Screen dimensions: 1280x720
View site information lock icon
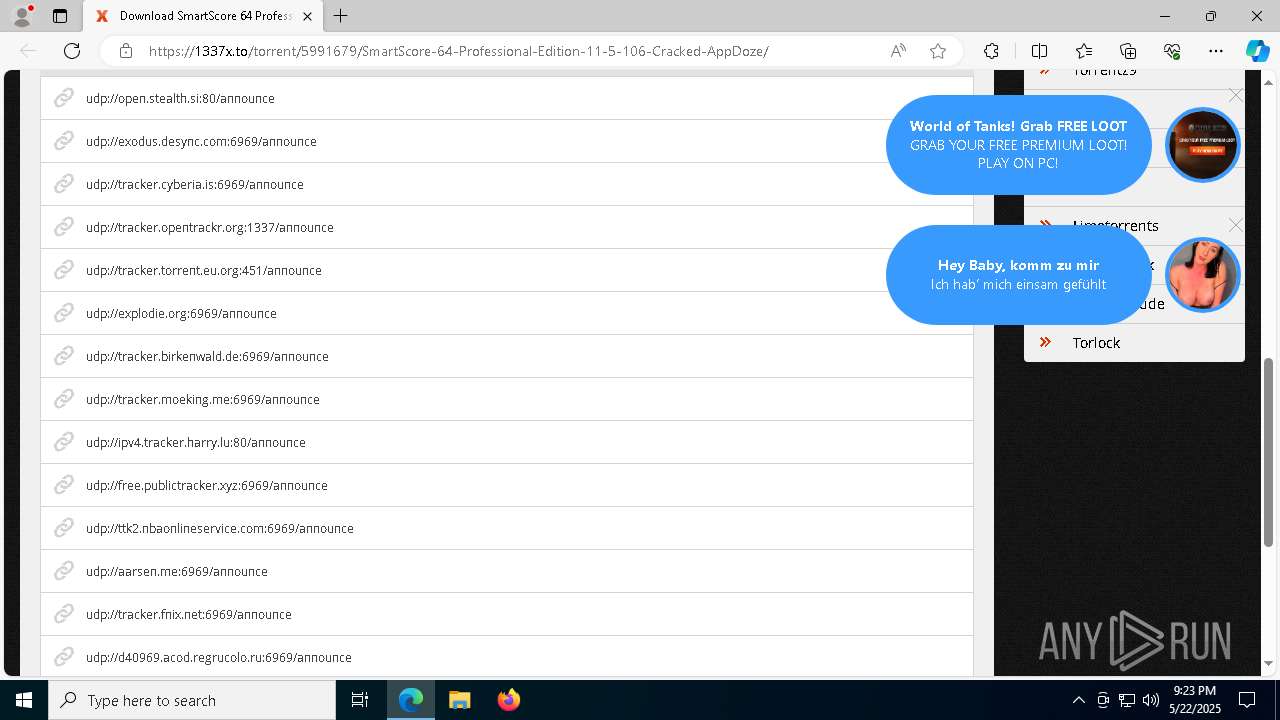126,51
